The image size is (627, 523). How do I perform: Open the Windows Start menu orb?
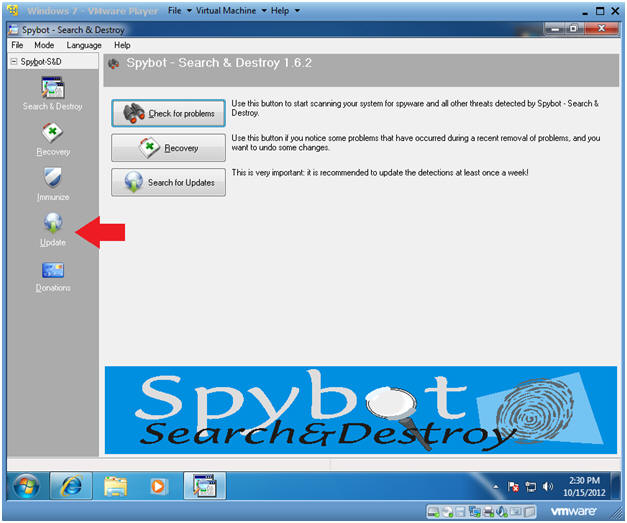pyautogui.click(x=26, y=486)
